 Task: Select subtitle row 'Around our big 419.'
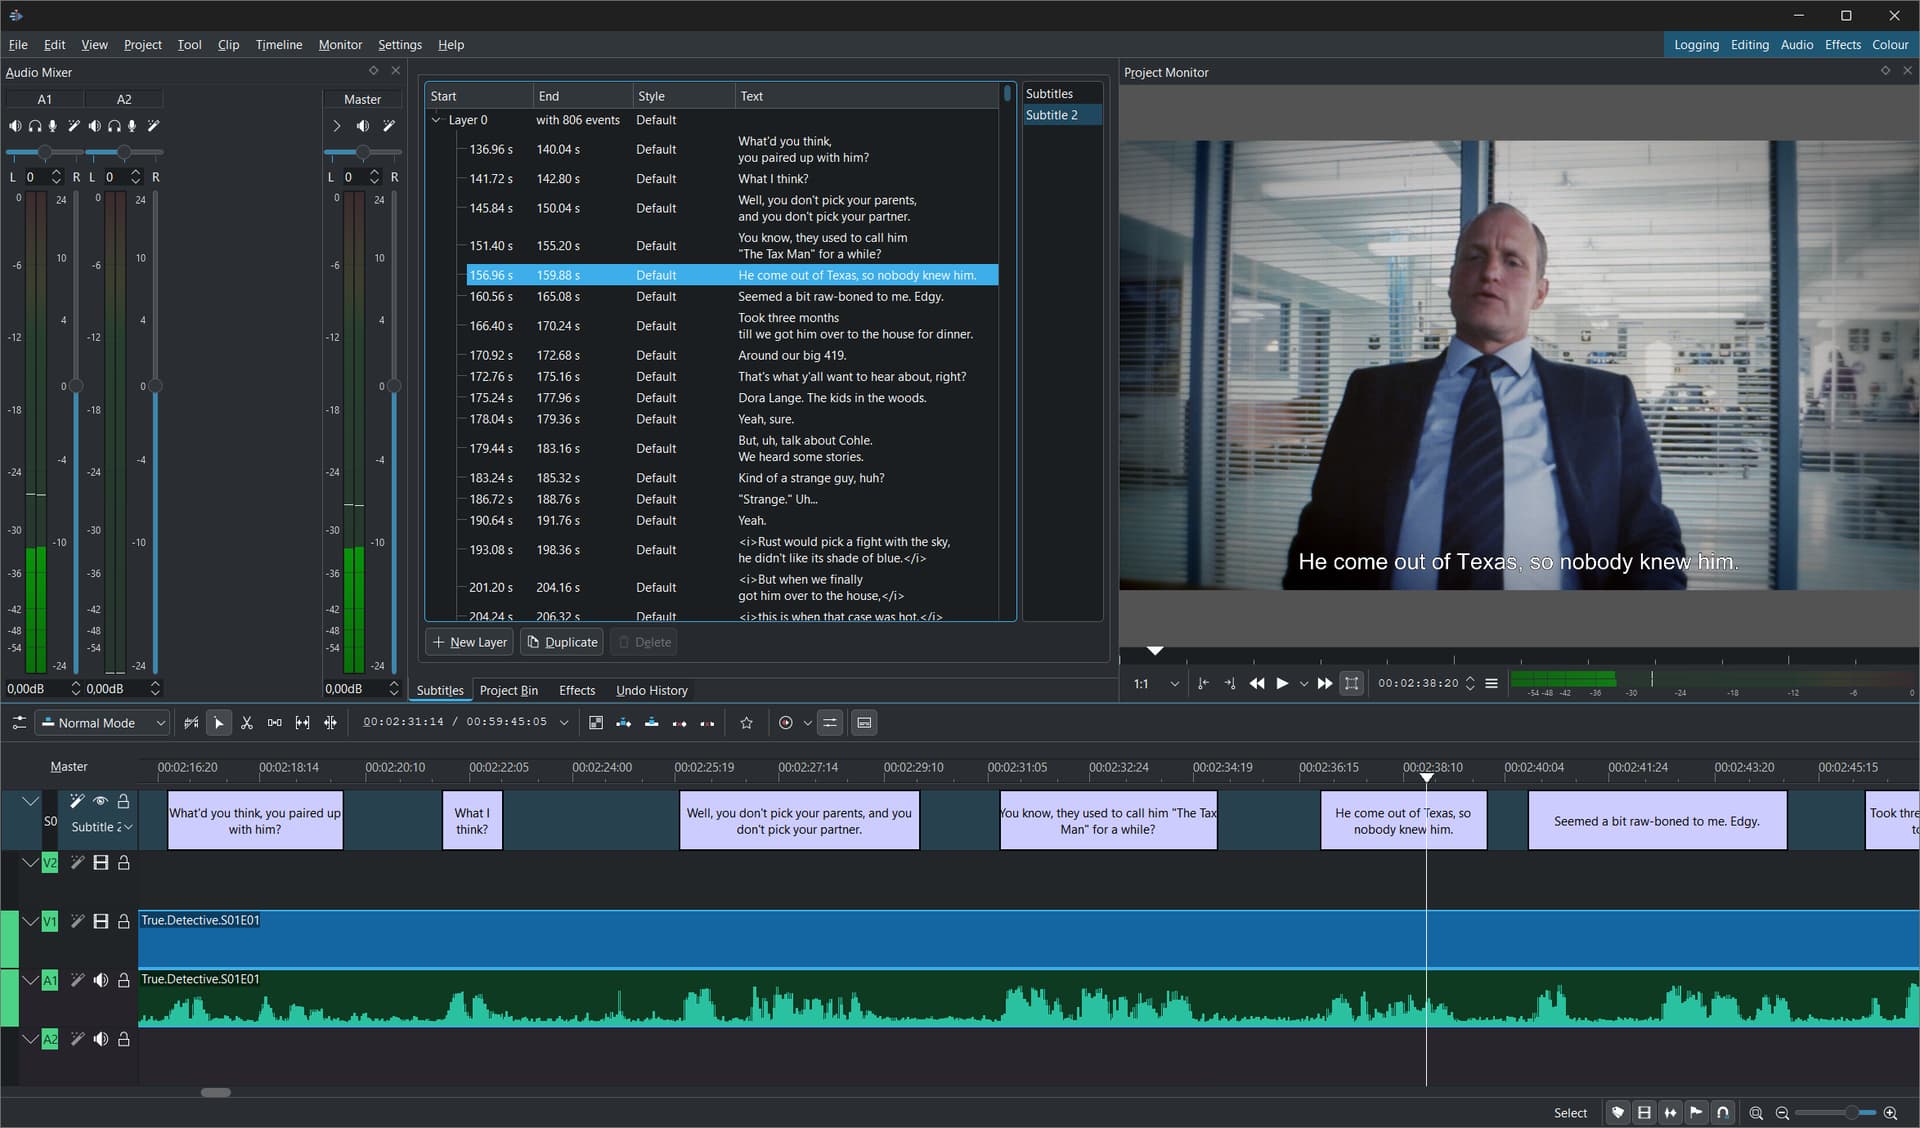pos(732,356)
